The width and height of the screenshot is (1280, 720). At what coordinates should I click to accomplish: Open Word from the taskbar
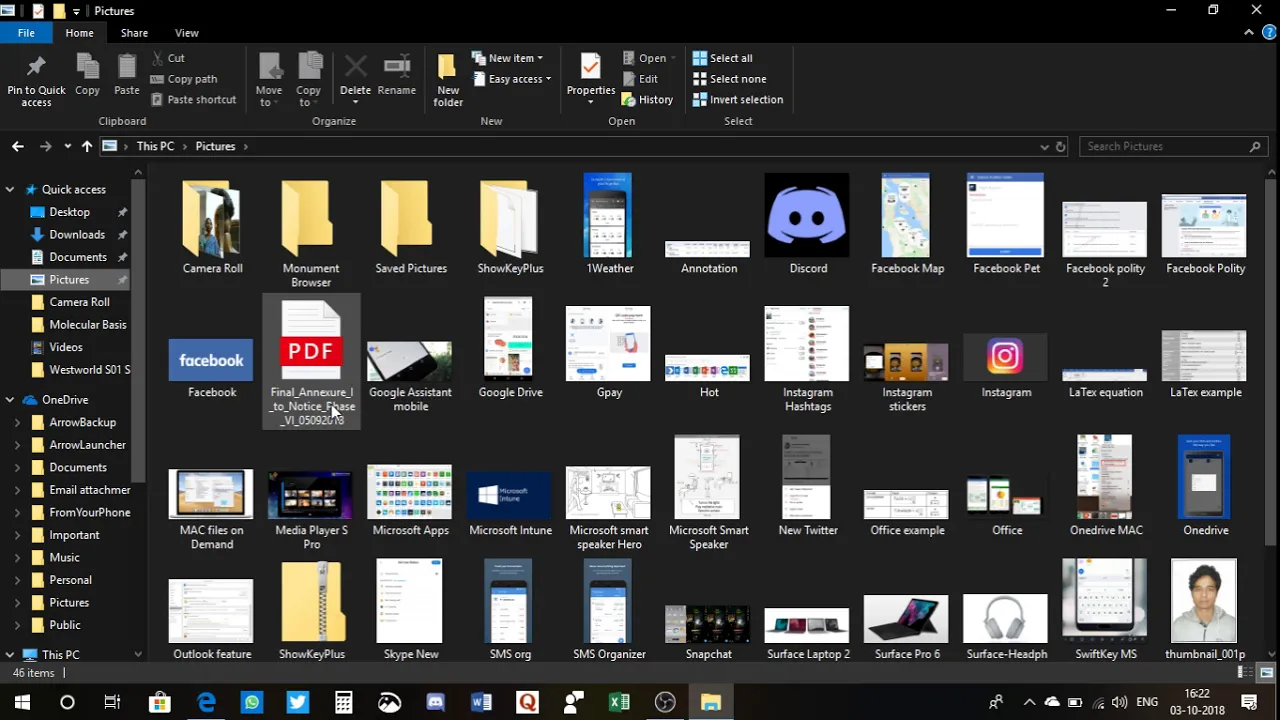481,702
